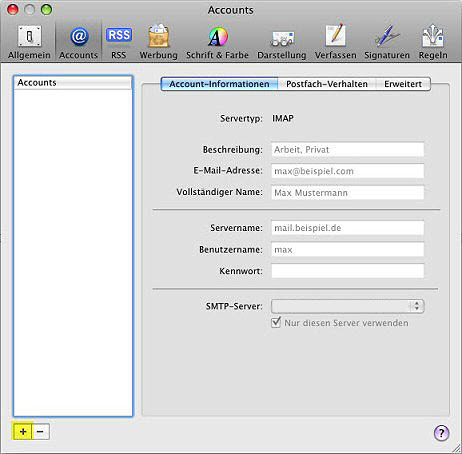Open the Regeln rules preferences
The width and height of the screenshot is (462, 454).
(433, 41)
